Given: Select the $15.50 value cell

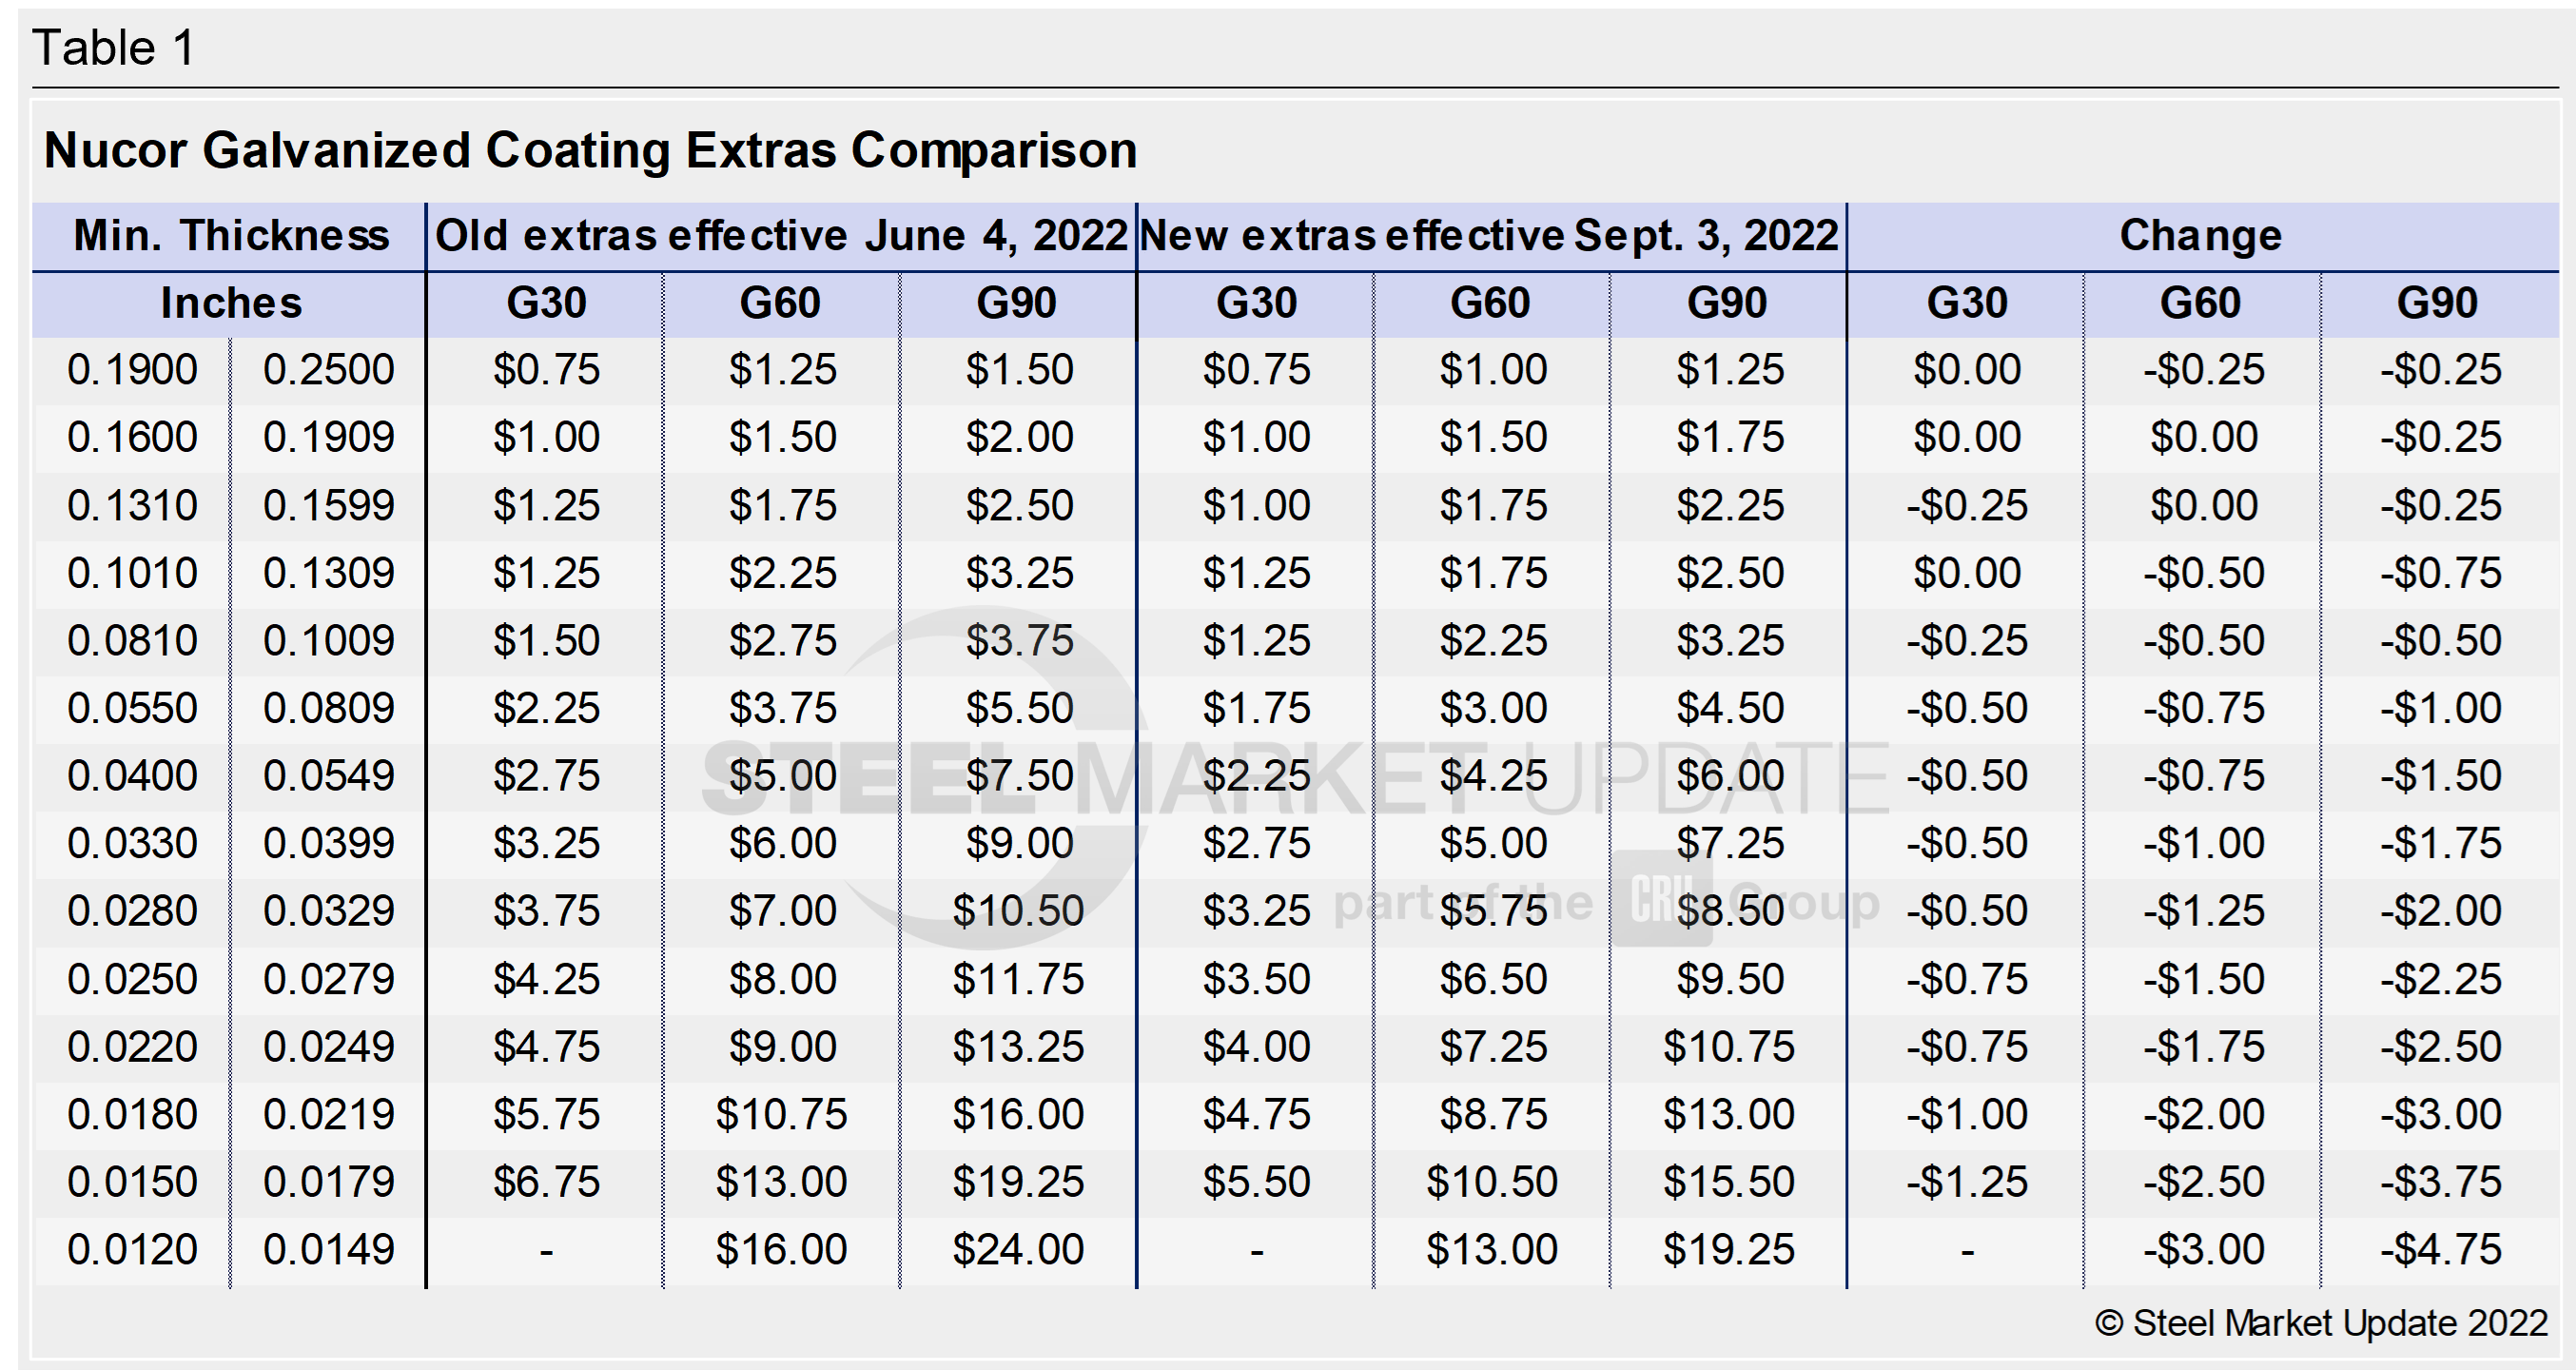Looking at the screenshot, I should [x=1728, y=1182].
